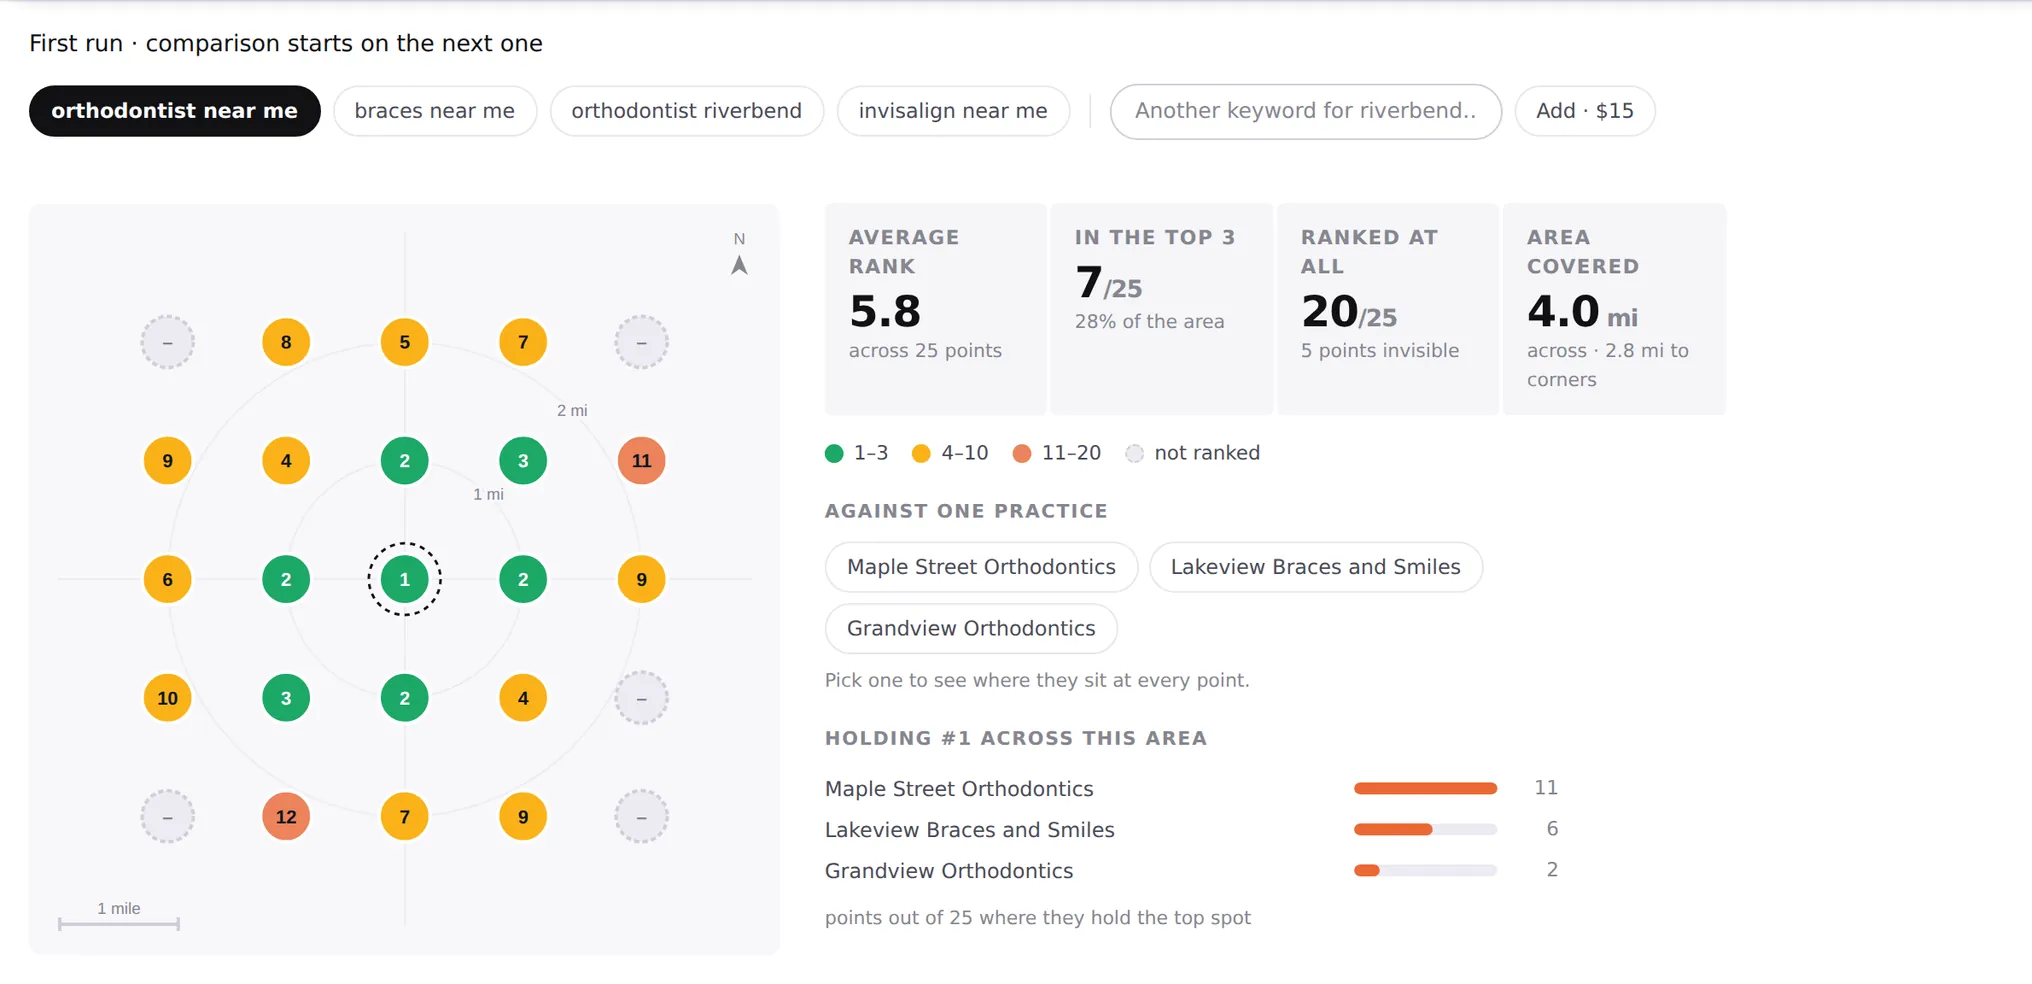Click the yellow grid point ranked 8
The width and height of the screenshot is (2032, 984).
tap(286, 342)
